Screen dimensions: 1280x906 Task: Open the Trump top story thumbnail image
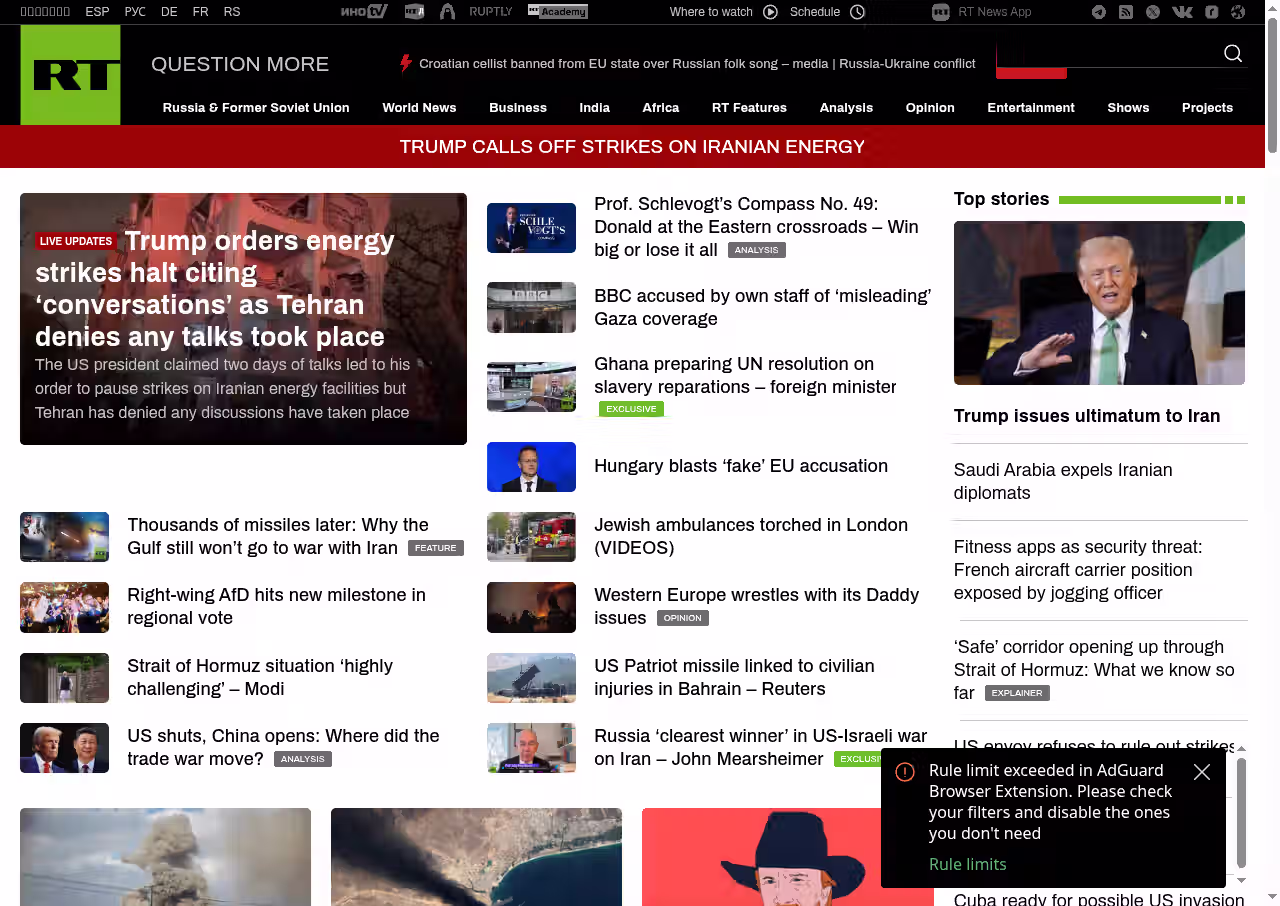pos(1099,303)
